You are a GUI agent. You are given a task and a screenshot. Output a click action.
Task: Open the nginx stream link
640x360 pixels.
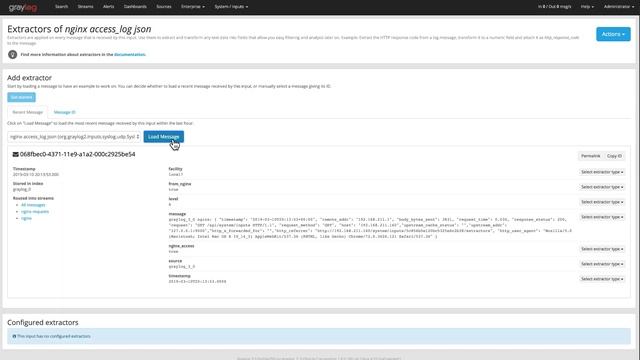[26, 218]
